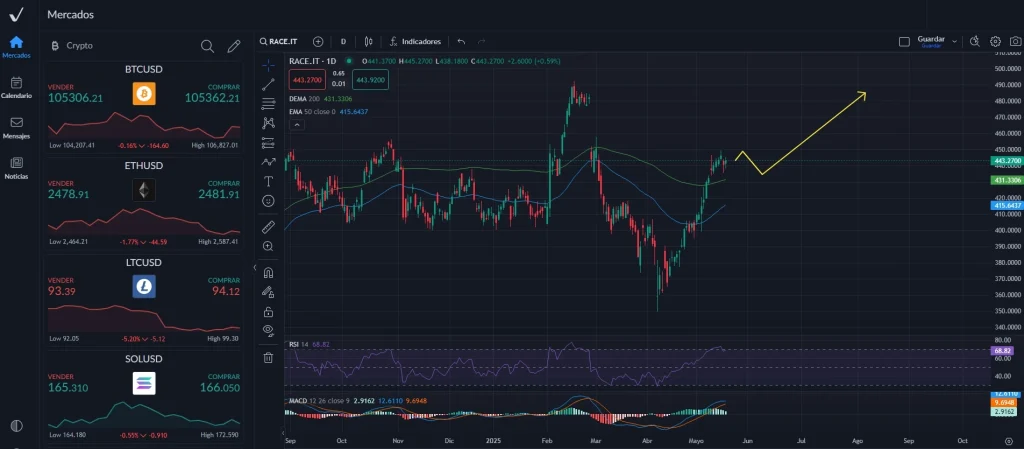Select the MACD 12 26 close 9 legend

pos(357,400)
